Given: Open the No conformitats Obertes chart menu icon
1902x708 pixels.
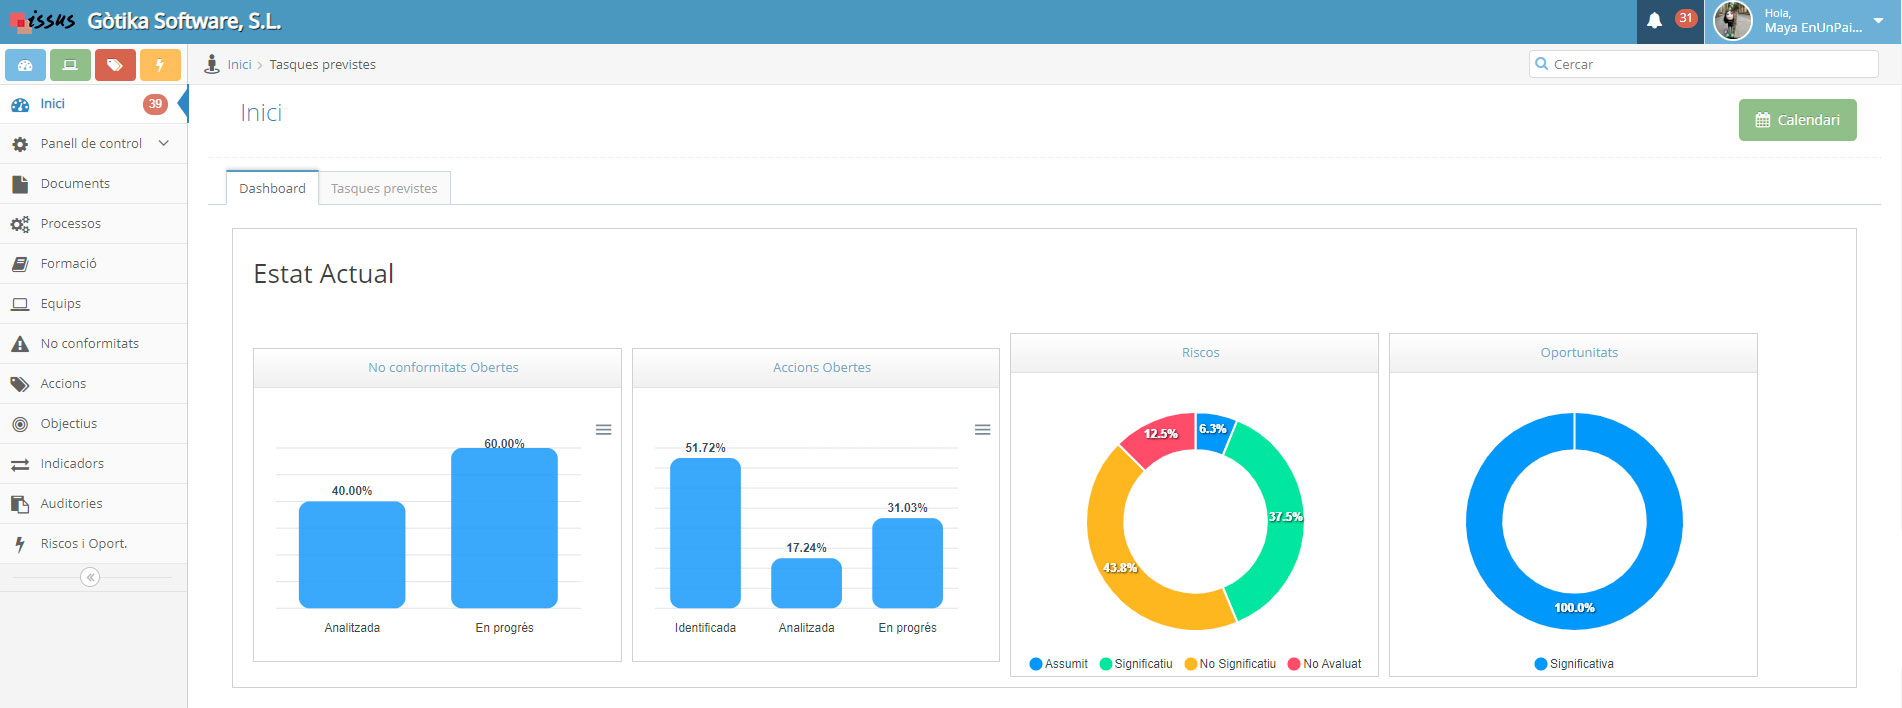Looking at the screenshot, I should (x=603, y=430).
